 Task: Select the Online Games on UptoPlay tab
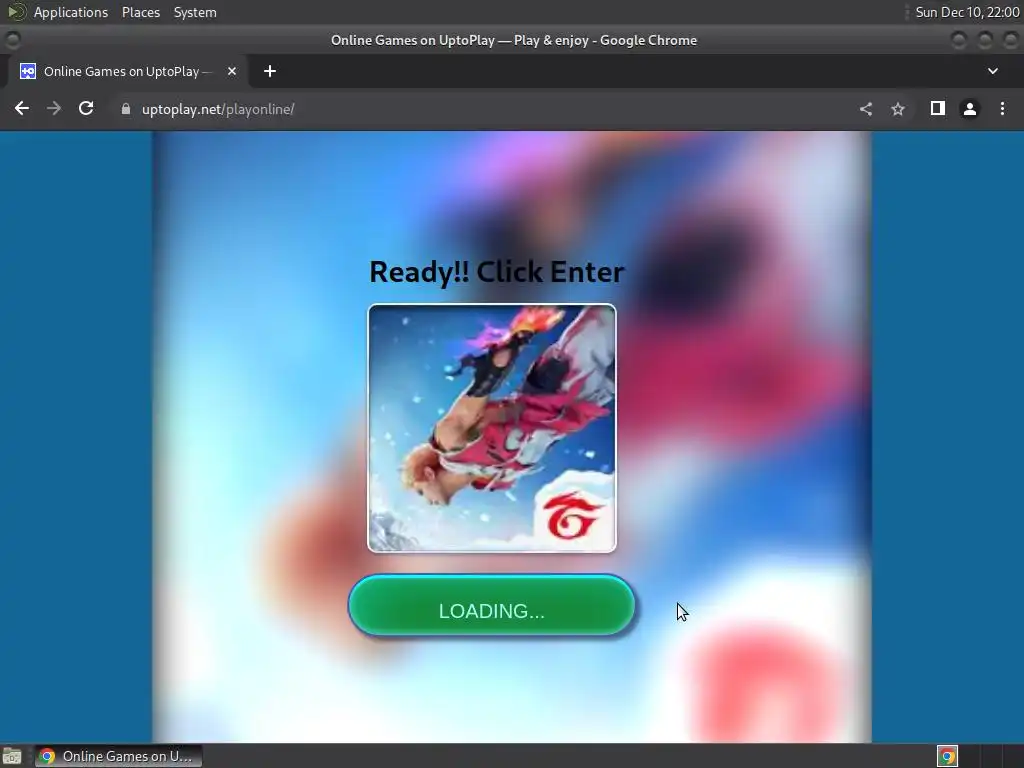click(x=128, y=71)
